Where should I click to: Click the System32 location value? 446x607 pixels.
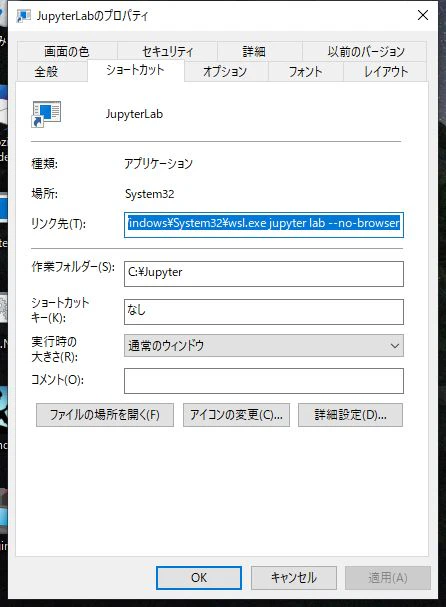tap(149, 194)
